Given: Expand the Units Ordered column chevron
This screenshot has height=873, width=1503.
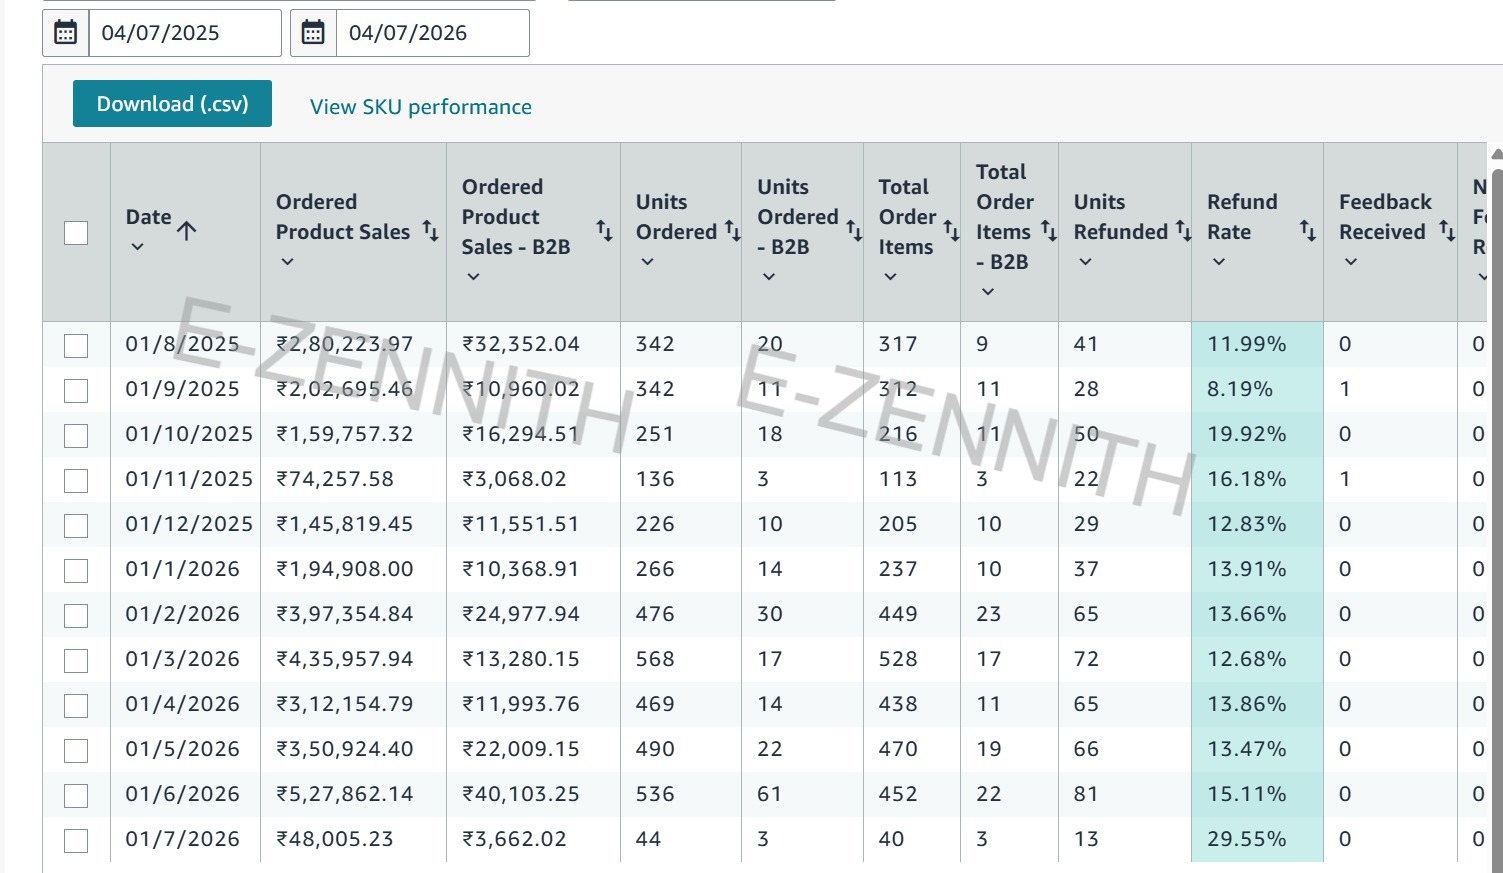Looking at the screenshot, I should [647, 262].
